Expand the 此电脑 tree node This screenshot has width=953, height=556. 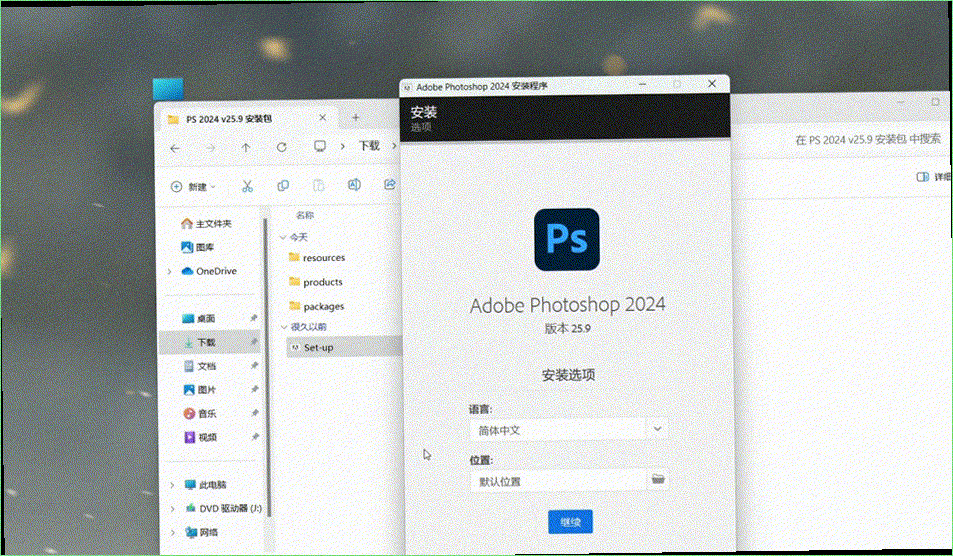point(172,485)
